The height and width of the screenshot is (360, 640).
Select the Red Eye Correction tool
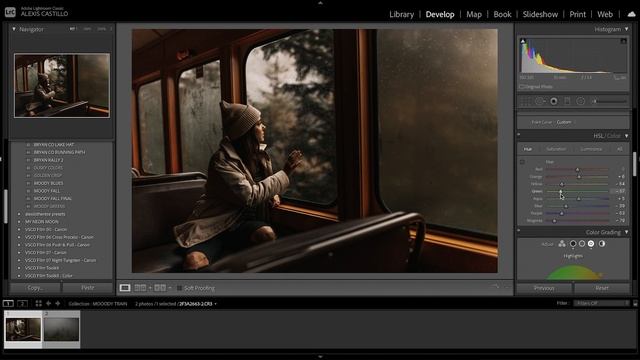(x=553, y=101)
